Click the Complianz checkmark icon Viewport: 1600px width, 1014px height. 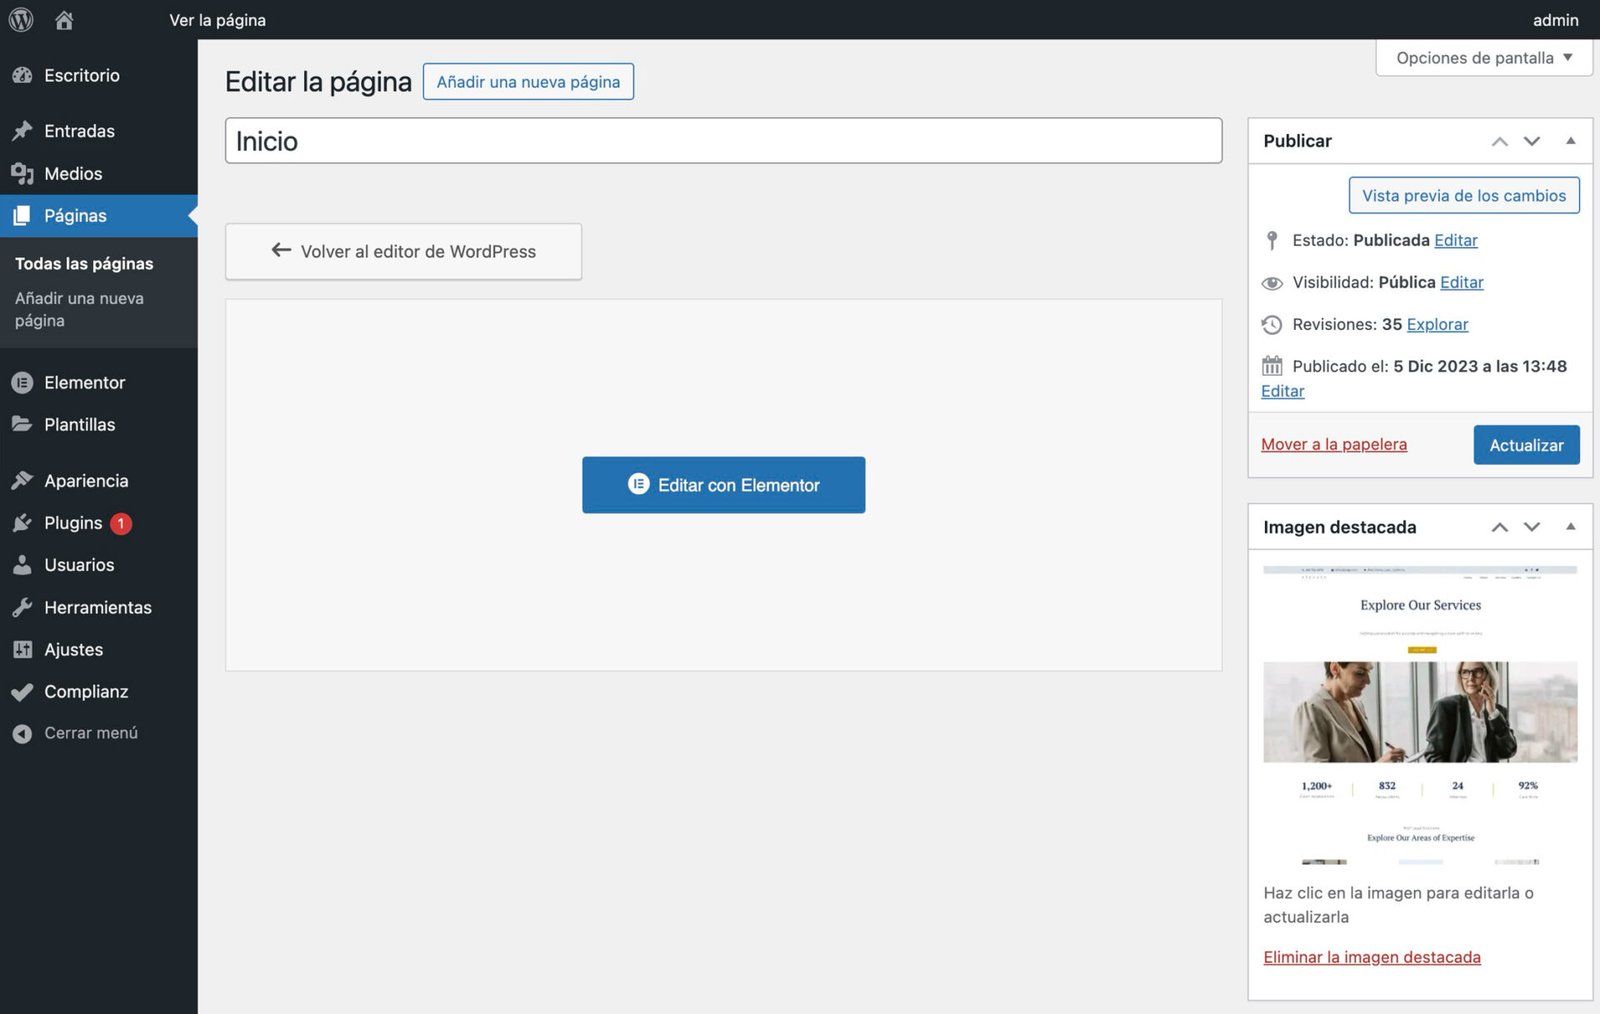[x=22, y=692]
